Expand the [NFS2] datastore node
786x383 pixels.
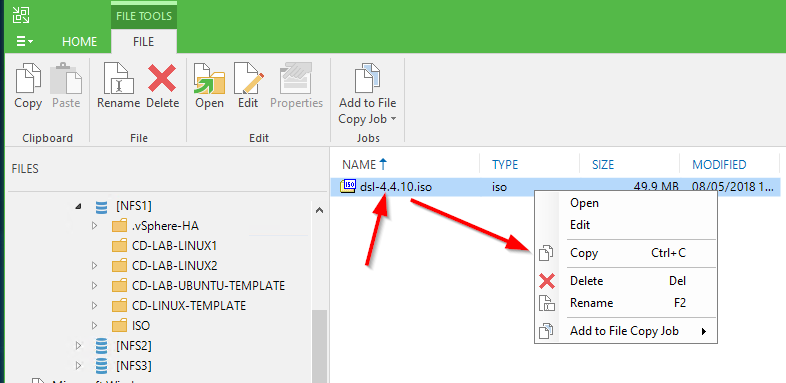tap(78, 345)
